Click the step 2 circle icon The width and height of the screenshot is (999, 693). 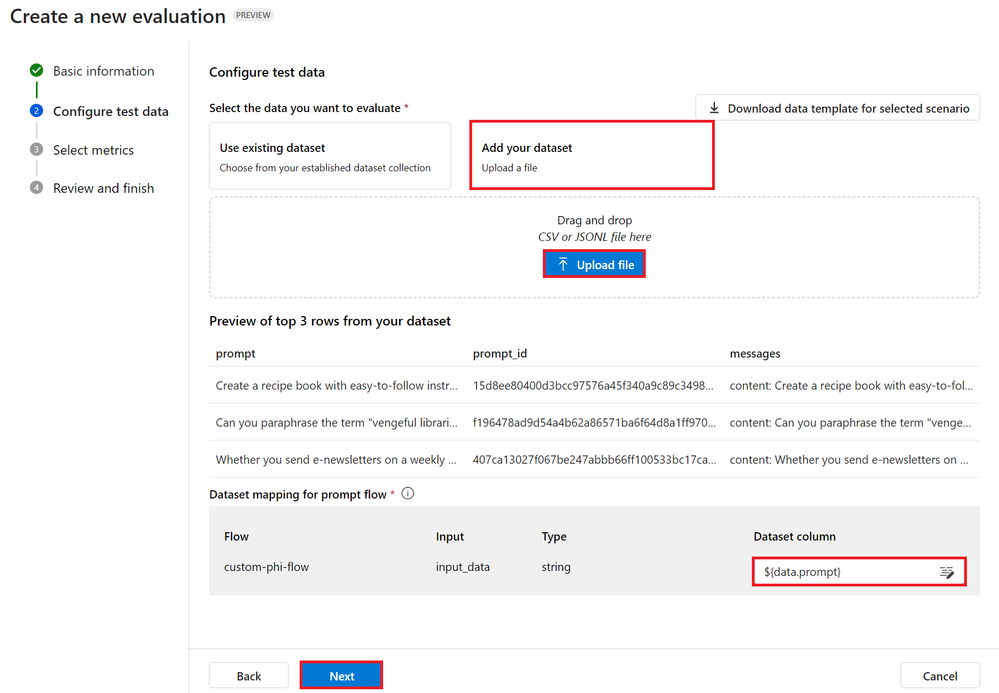(x=36, y=111)
